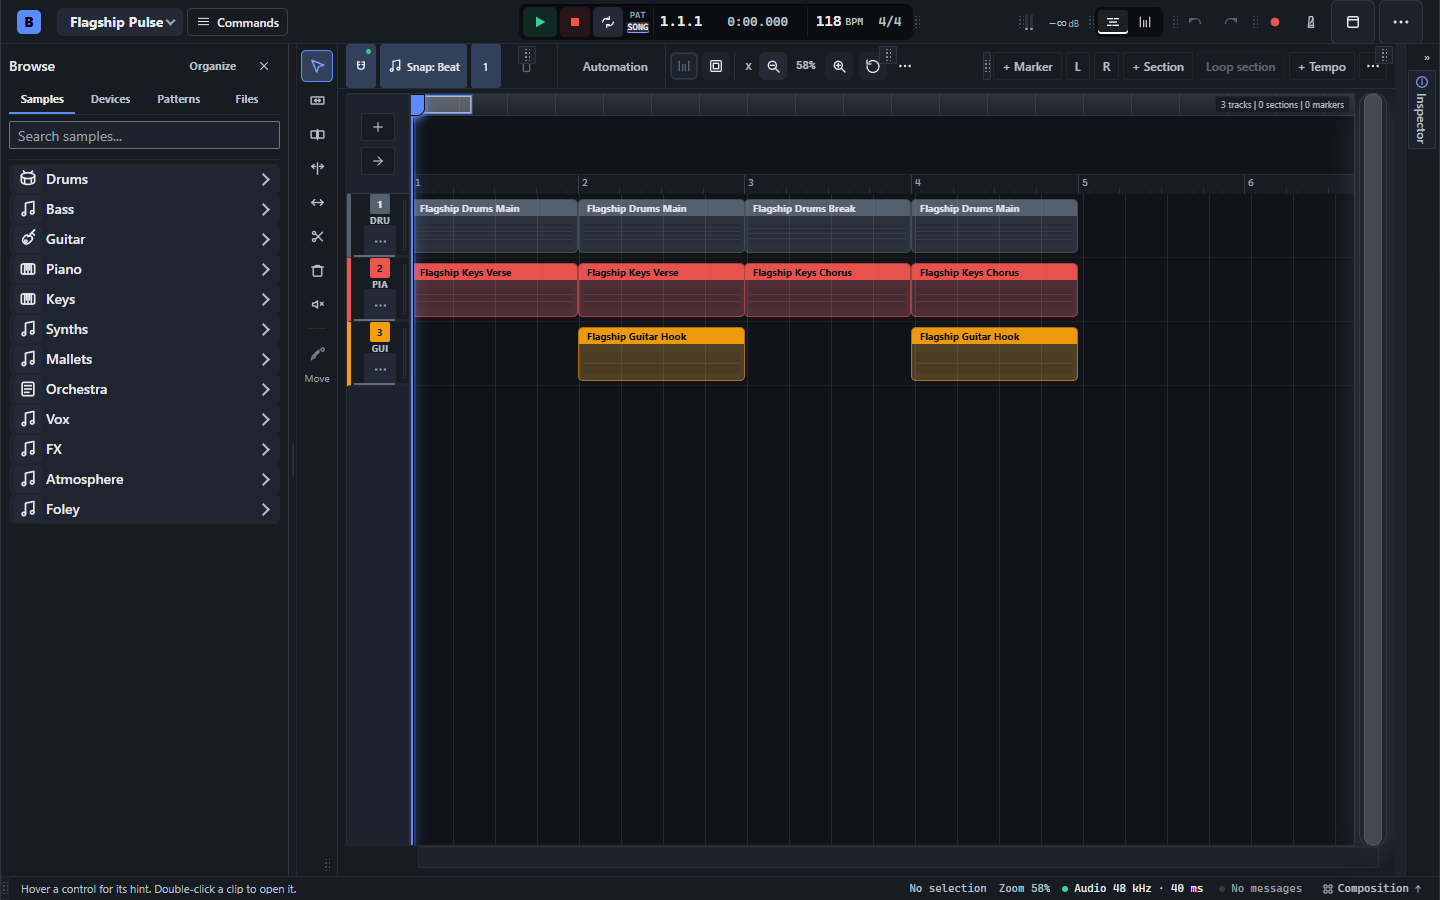Screen dimensions: 1440x900
Task: Open more timeline options after reset zoom
Action: click(905, 66)
